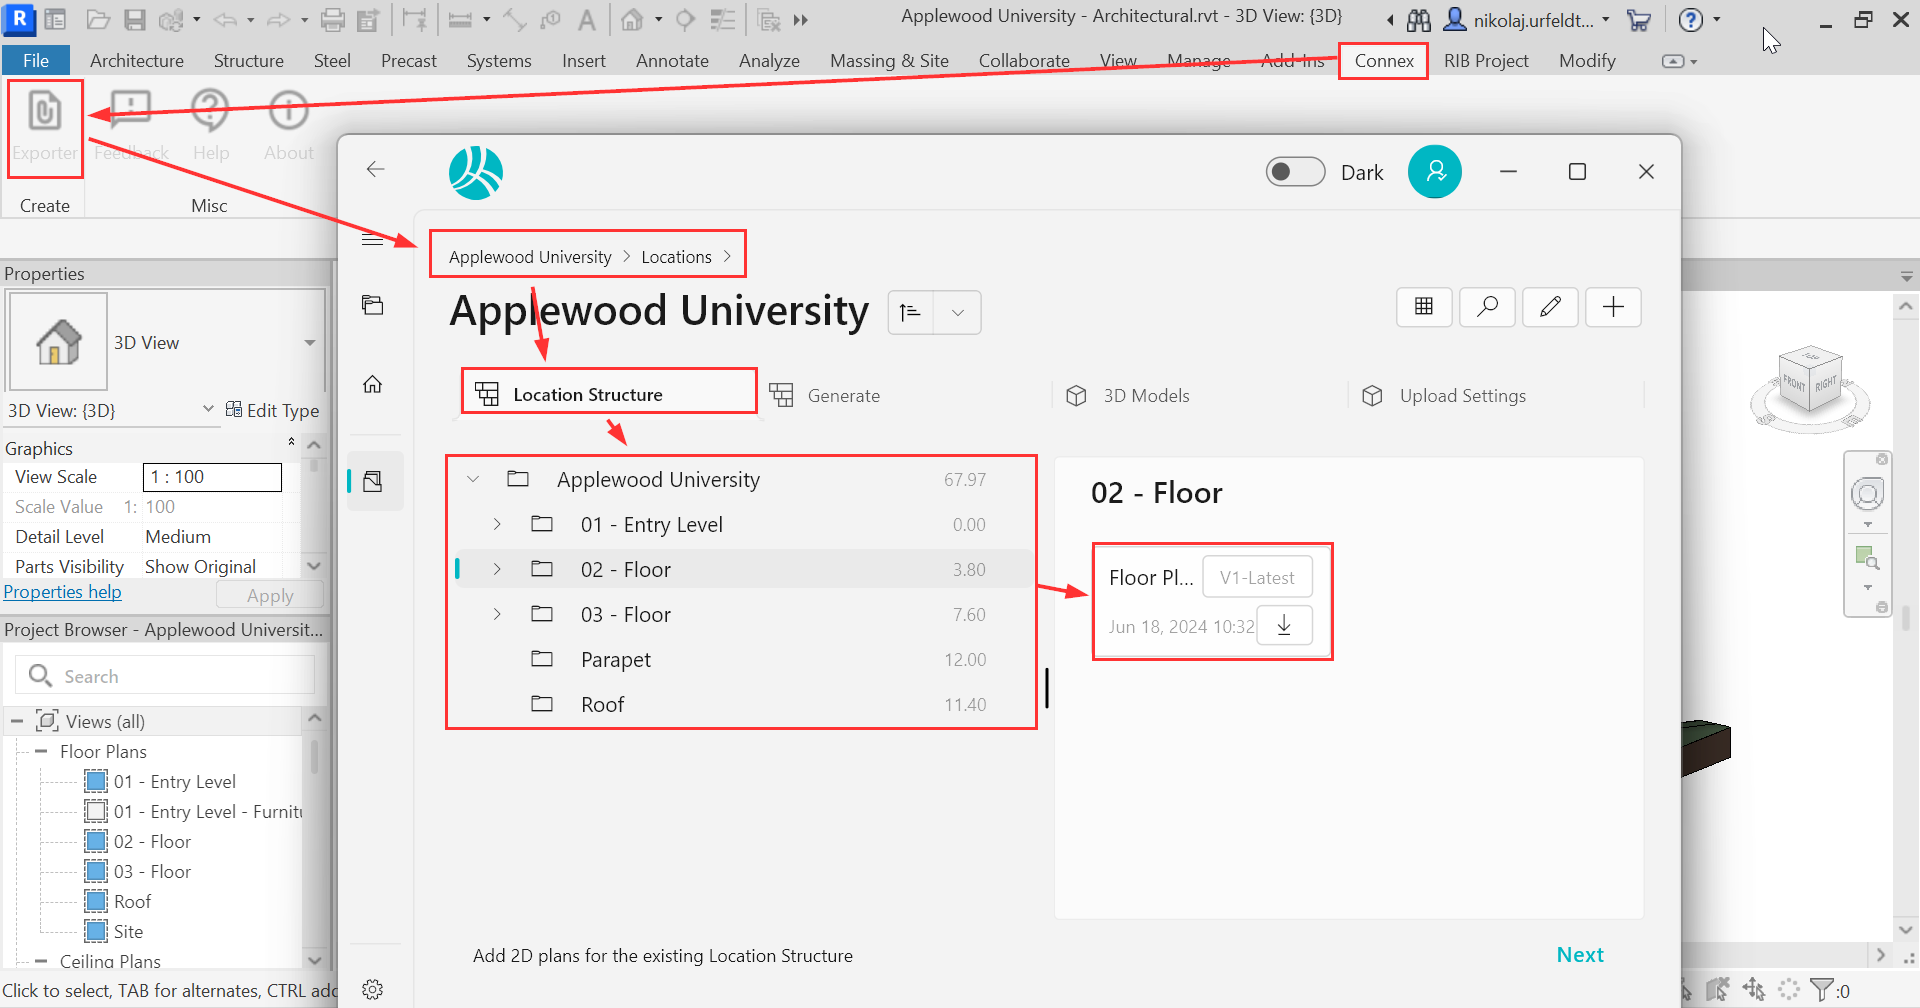Image resolution: width=1920 pixels, height=1008 pixels.
Task: Click the user profile avatar
Action: 1434,172
